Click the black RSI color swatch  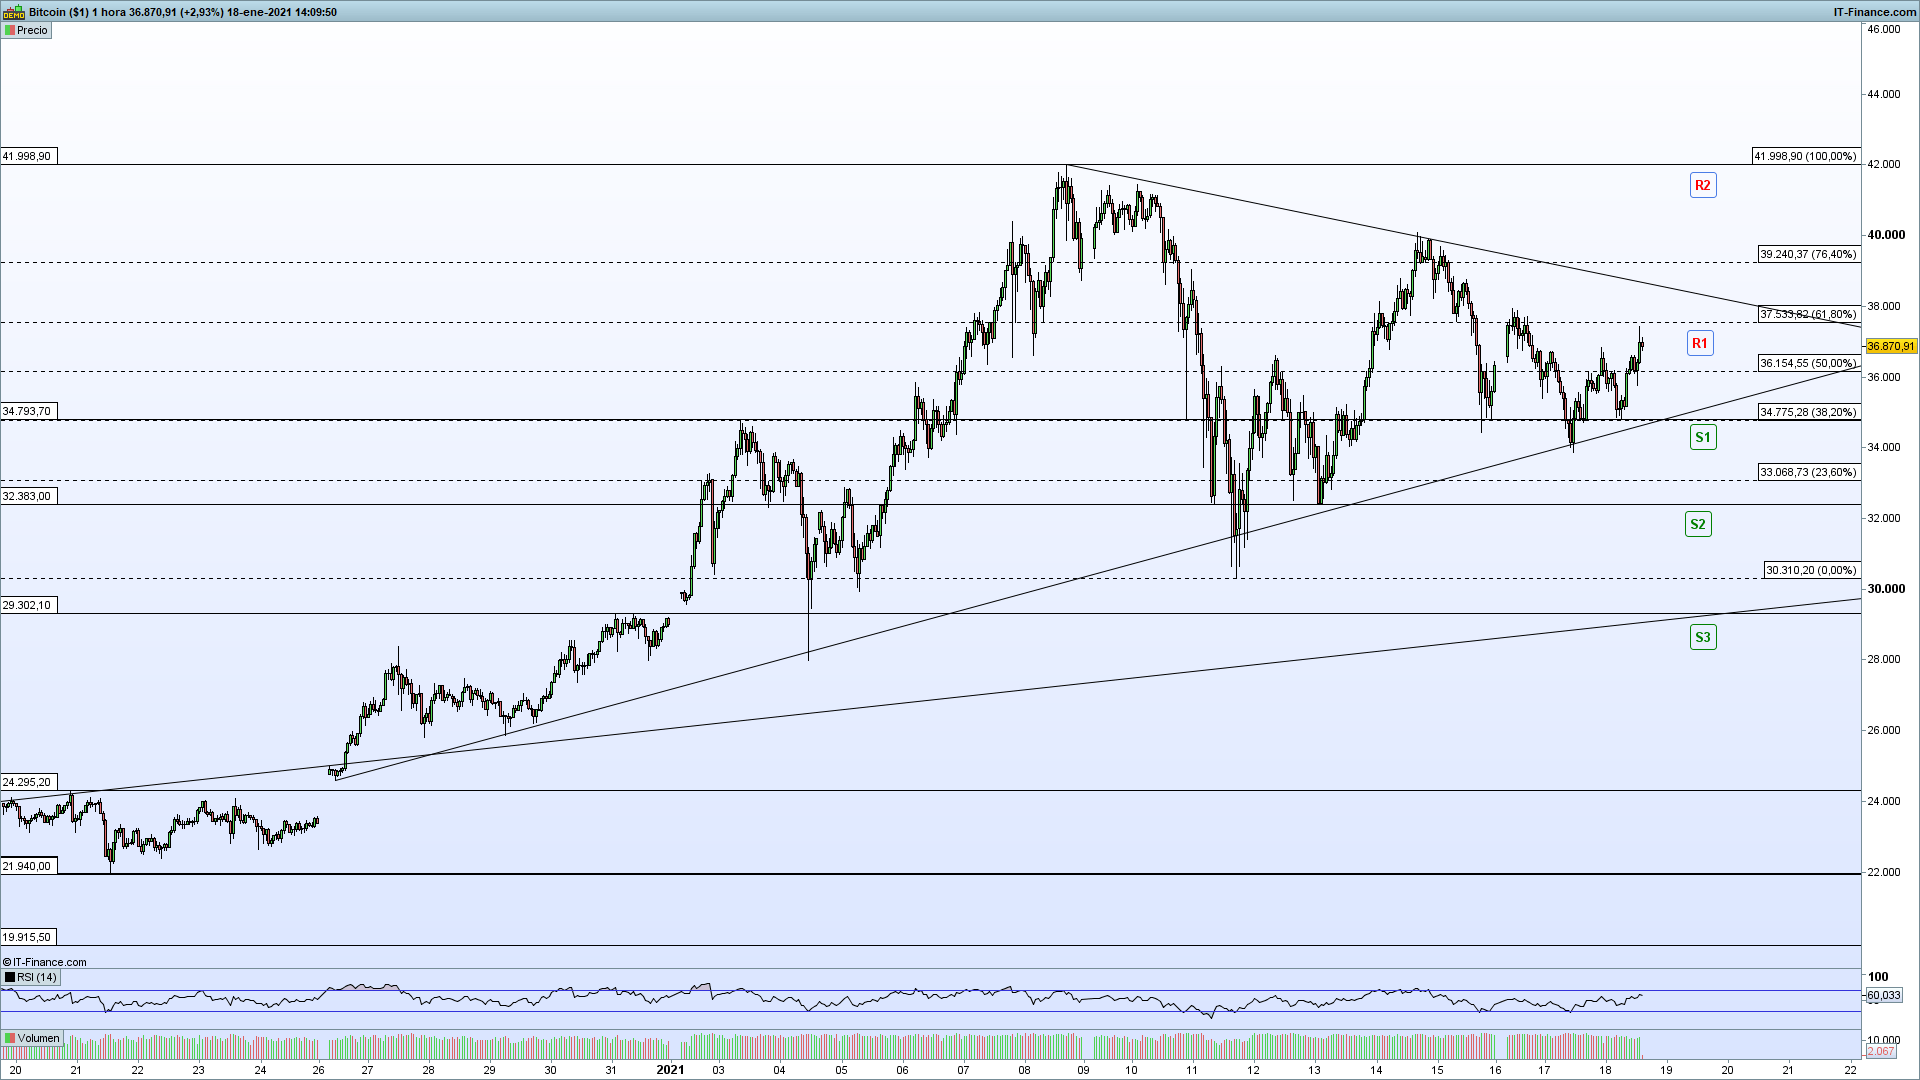click(x=9, y=977)
